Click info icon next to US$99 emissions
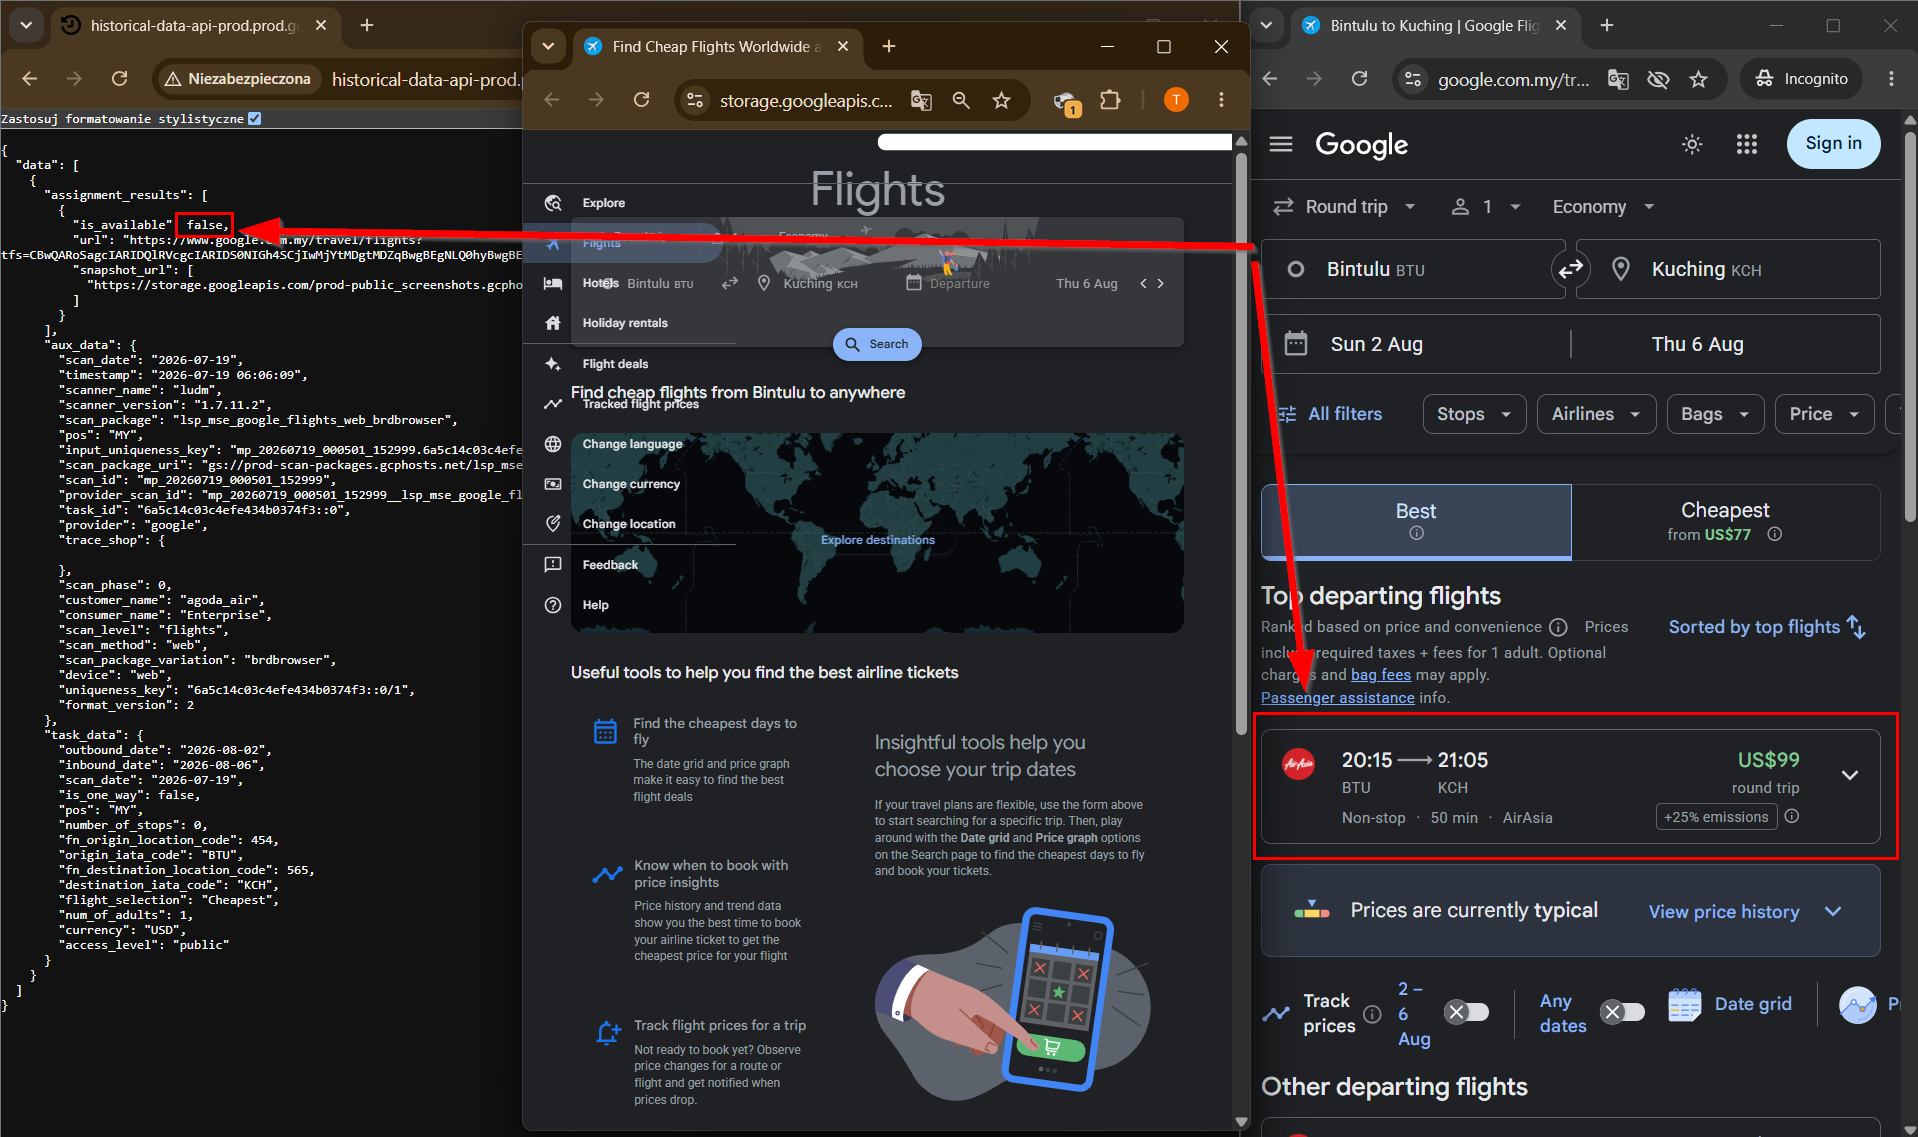Screen dimensions: 1918x1137 pos(1792,816)
